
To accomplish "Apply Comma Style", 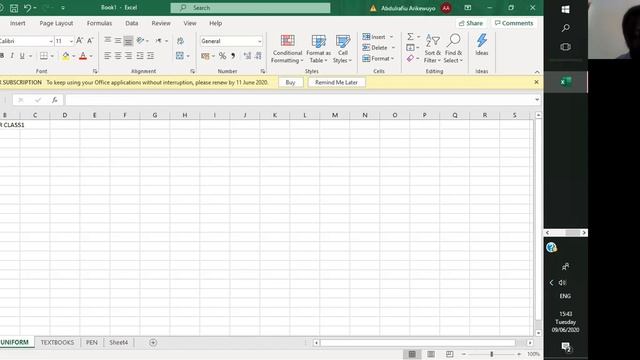I will click(x=233, y=56).
